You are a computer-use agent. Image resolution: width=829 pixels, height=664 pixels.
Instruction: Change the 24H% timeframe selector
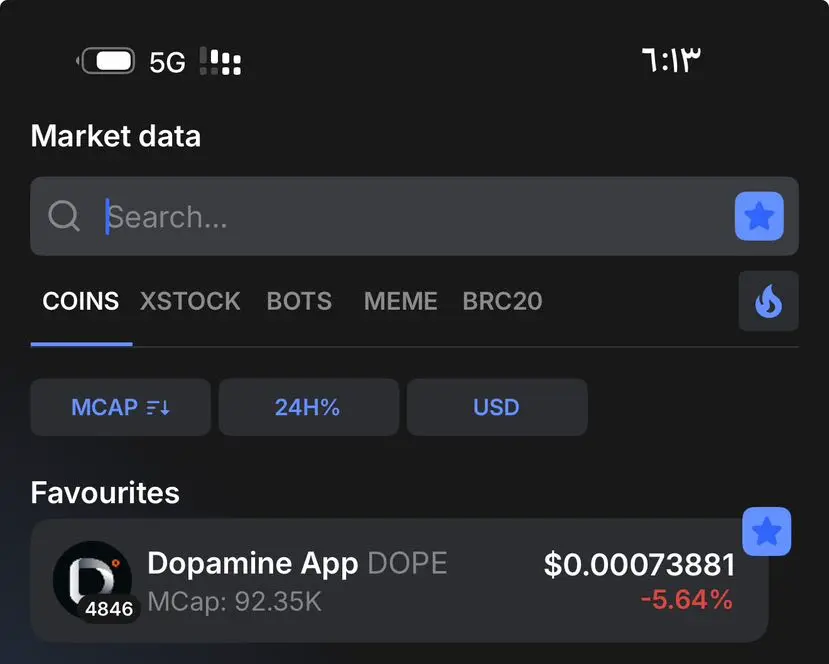pos(309,407)
